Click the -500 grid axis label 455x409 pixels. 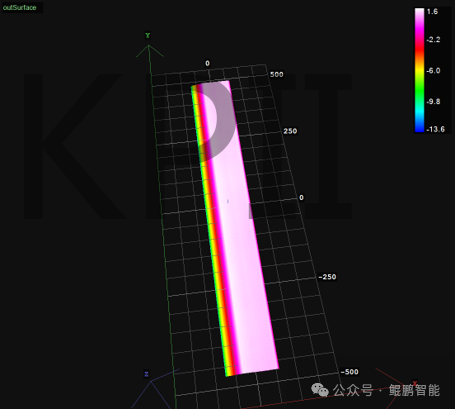(350, 372)
